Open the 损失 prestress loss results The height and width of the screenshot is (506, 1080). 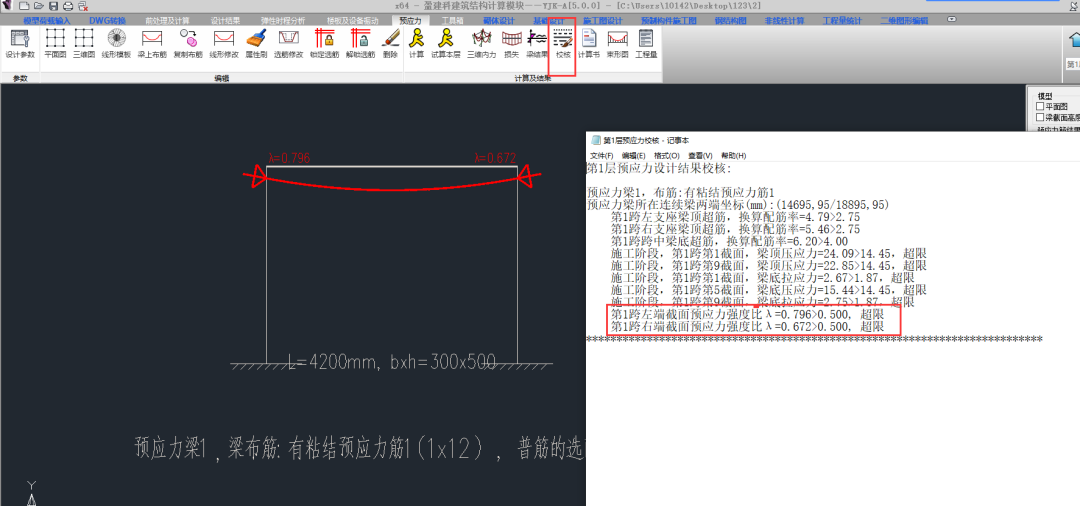511,43
